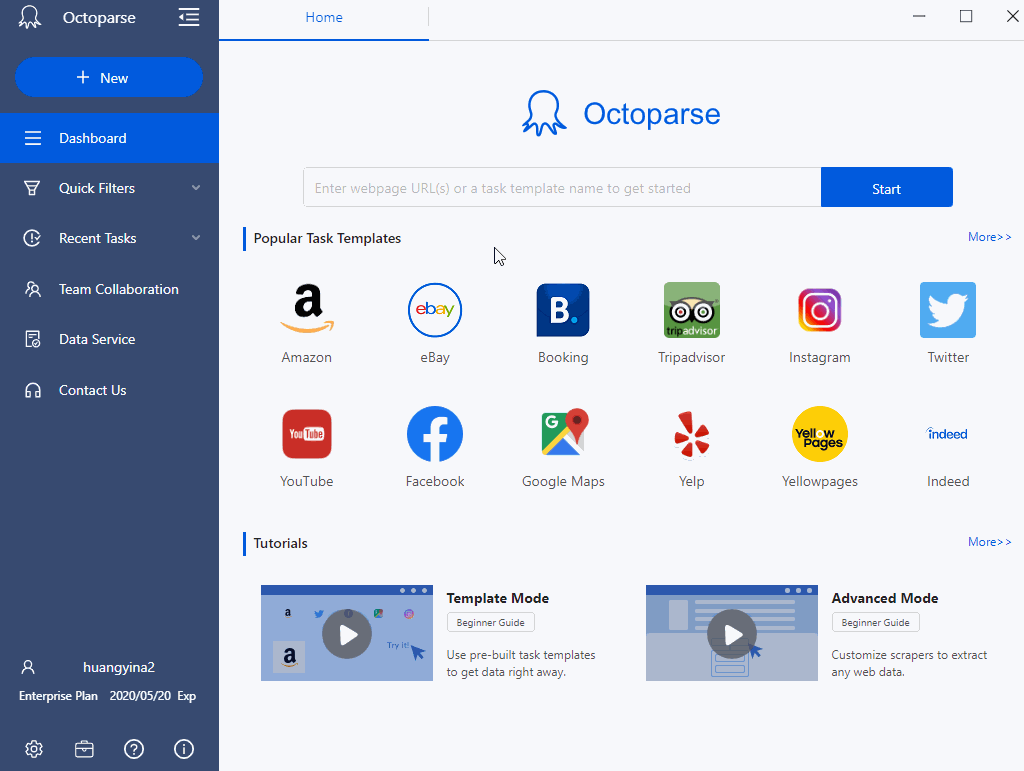Play the Template Mode tutorial video
Viewport: 1024px width, 771px height.
(347, 633)
